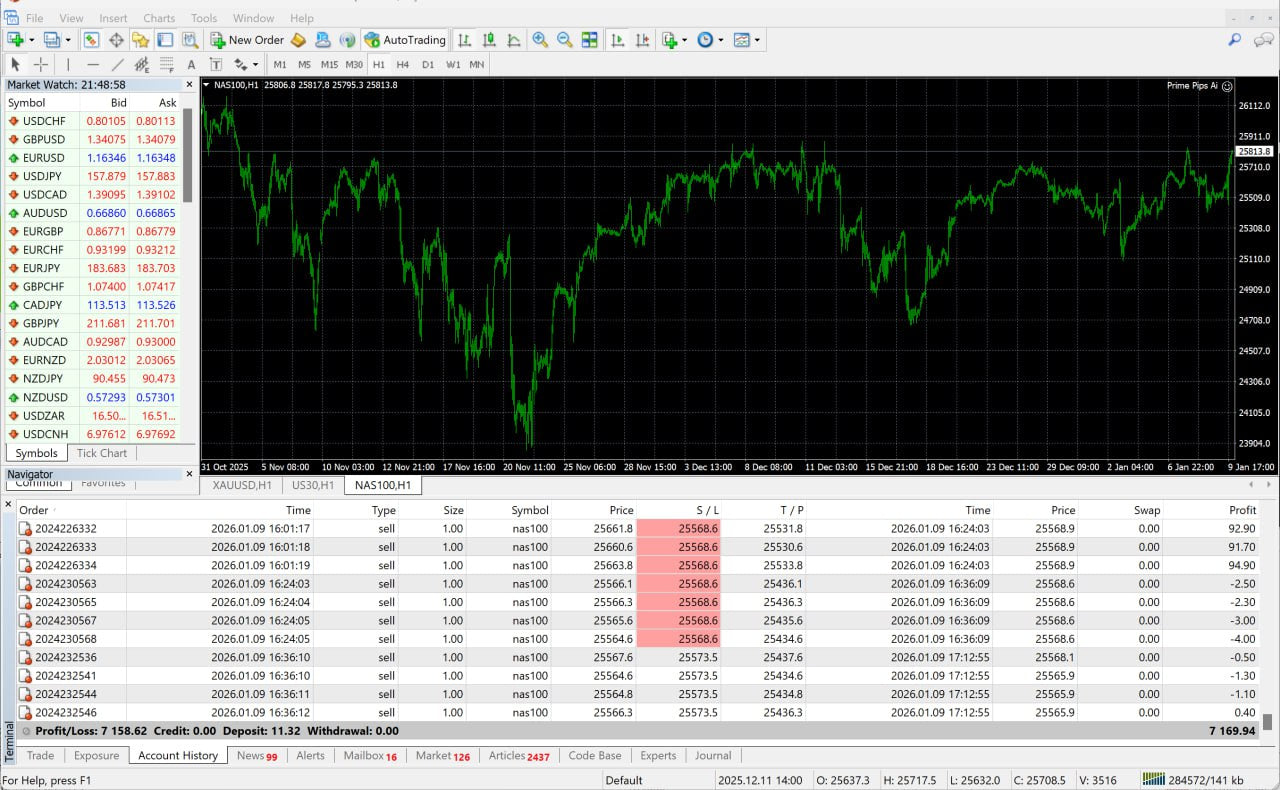Switch to the XAUUSD,H1 chart tab

[240, 486]
